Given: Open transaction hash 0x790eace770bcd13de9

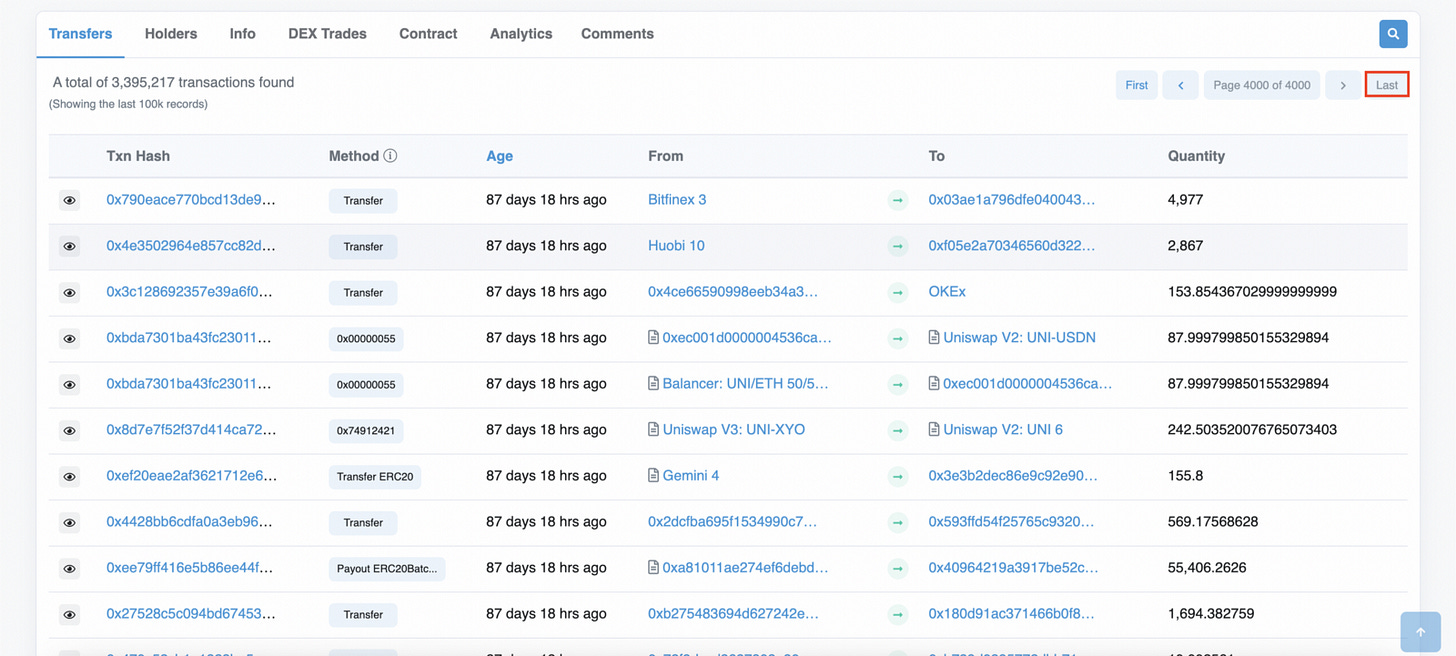Looking at the screenshot, I should coord(191,200).
